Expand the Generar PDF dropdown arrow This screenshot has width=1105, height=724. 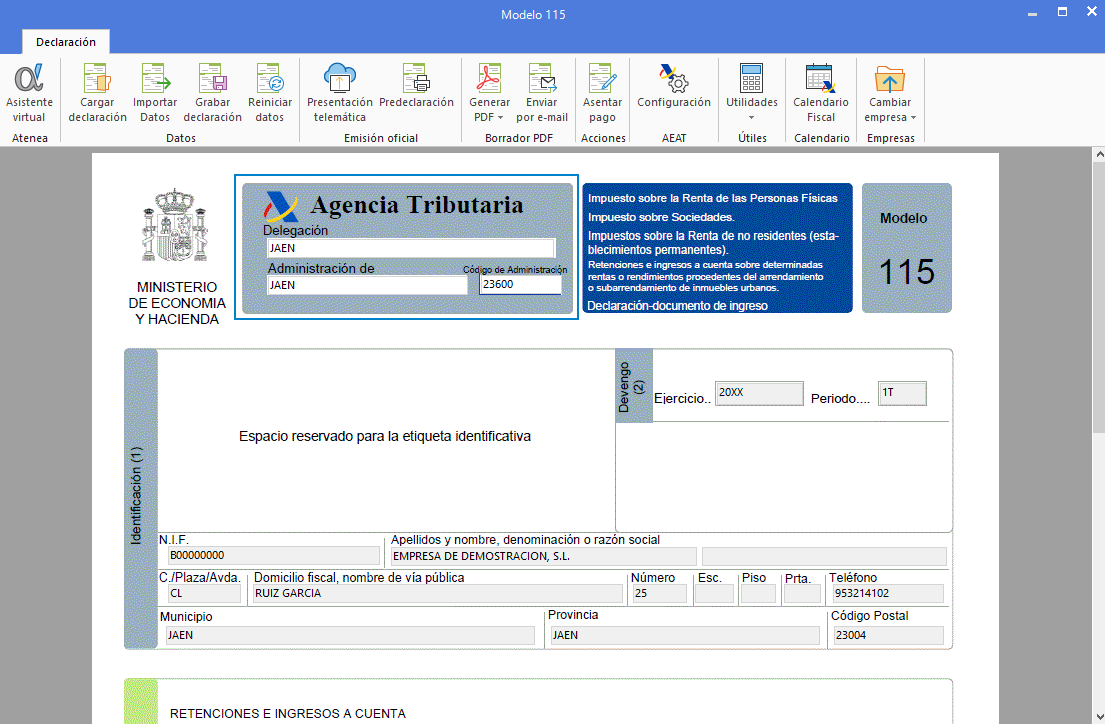(x=501, y=117)
